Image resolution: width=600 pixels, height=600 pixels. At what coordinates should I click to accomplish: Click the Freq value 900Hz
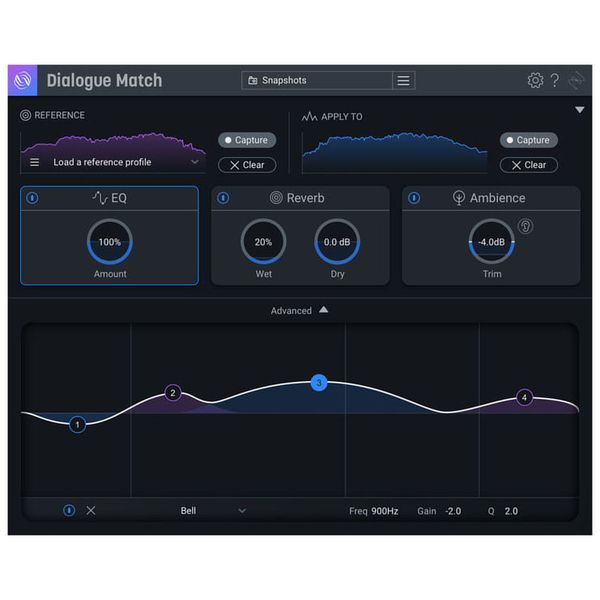[385, 511]
